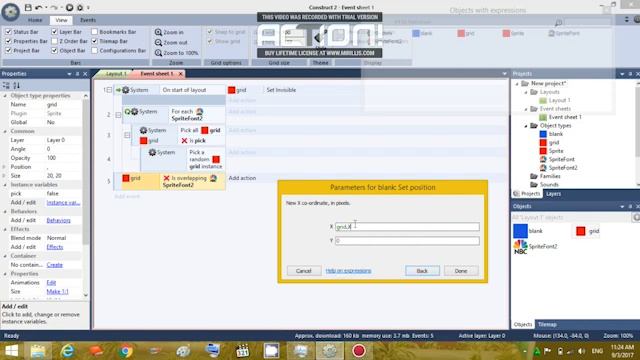
Task: Enable the Configurations Bar checkbox
Action: [94, 50]
